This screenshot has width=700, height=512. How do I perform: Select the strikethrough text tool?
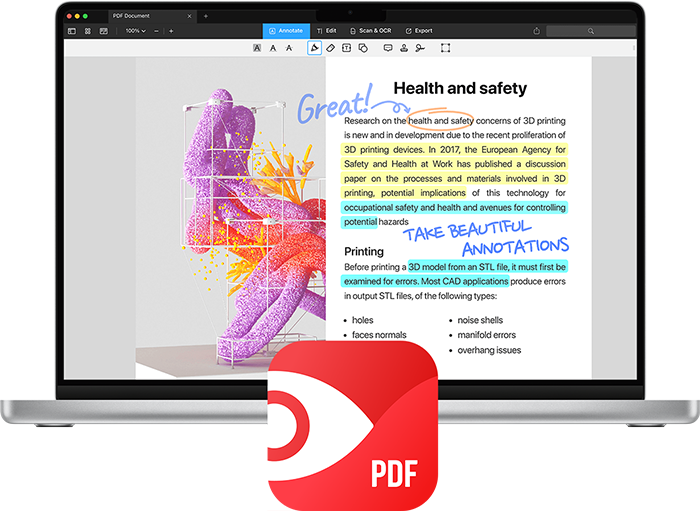click(x=289, y=48)
